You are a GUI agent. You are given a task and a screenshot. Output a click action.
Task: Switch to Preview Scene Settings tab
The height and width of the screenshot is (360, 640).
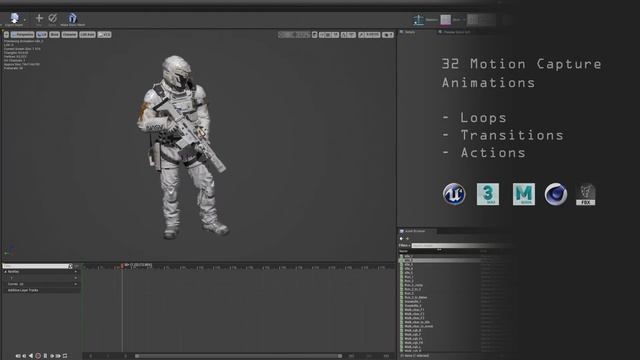454,32
